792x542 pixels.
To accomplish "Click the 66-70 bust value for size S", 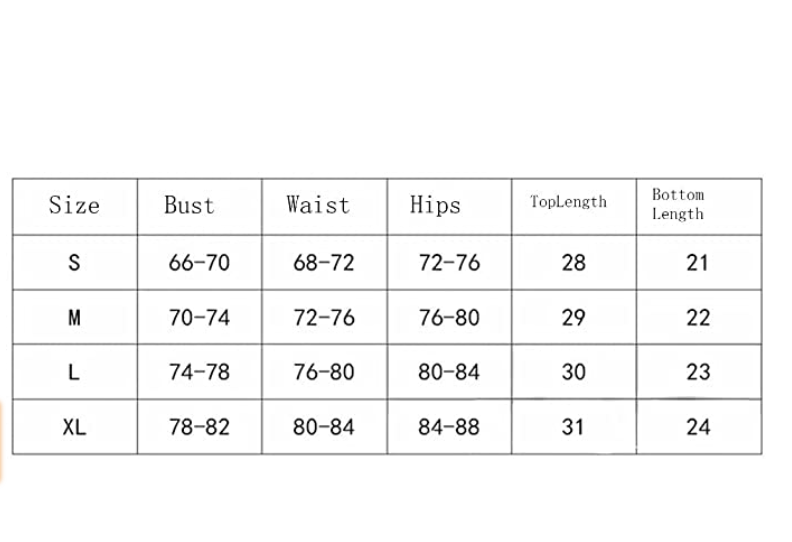I will (199, 263).
